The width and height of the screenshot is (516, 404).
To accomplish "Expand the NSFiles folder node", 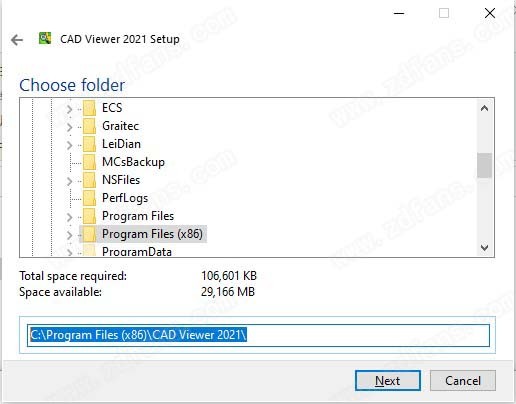I will [69, 181].
